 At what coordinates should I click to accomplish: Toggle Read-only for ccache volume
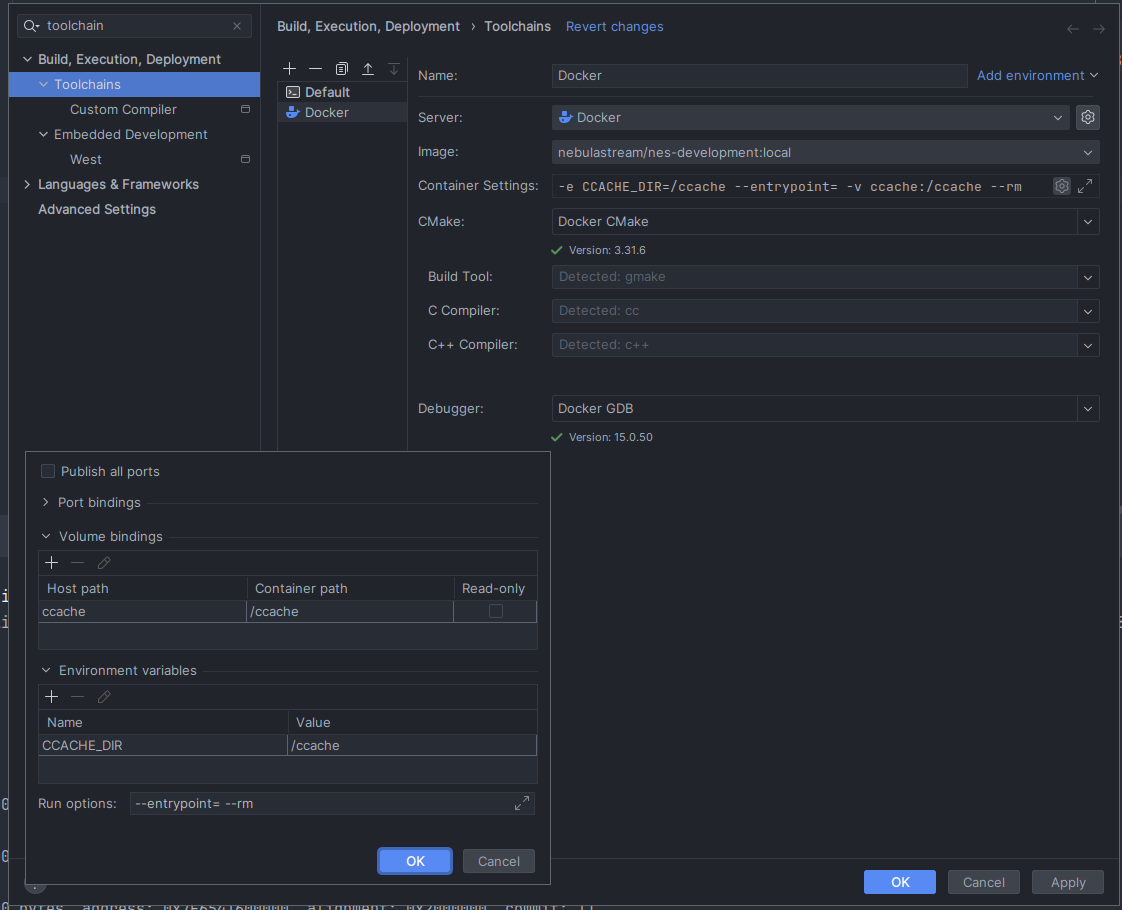click(495, 611)
